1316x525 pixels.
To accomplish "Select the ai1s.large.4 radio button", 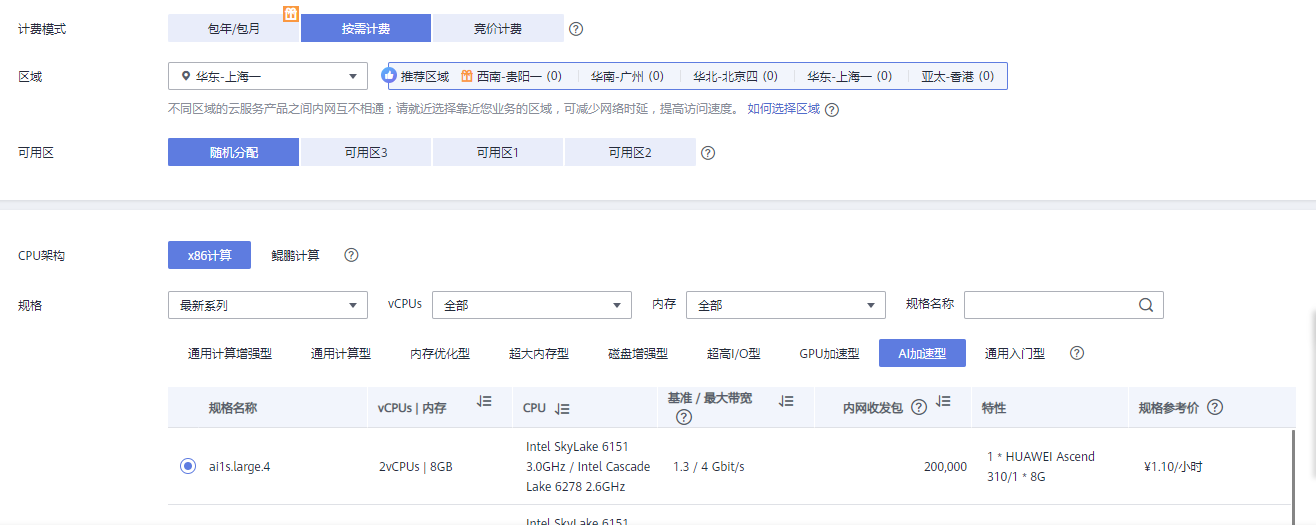I will (188, 466).
